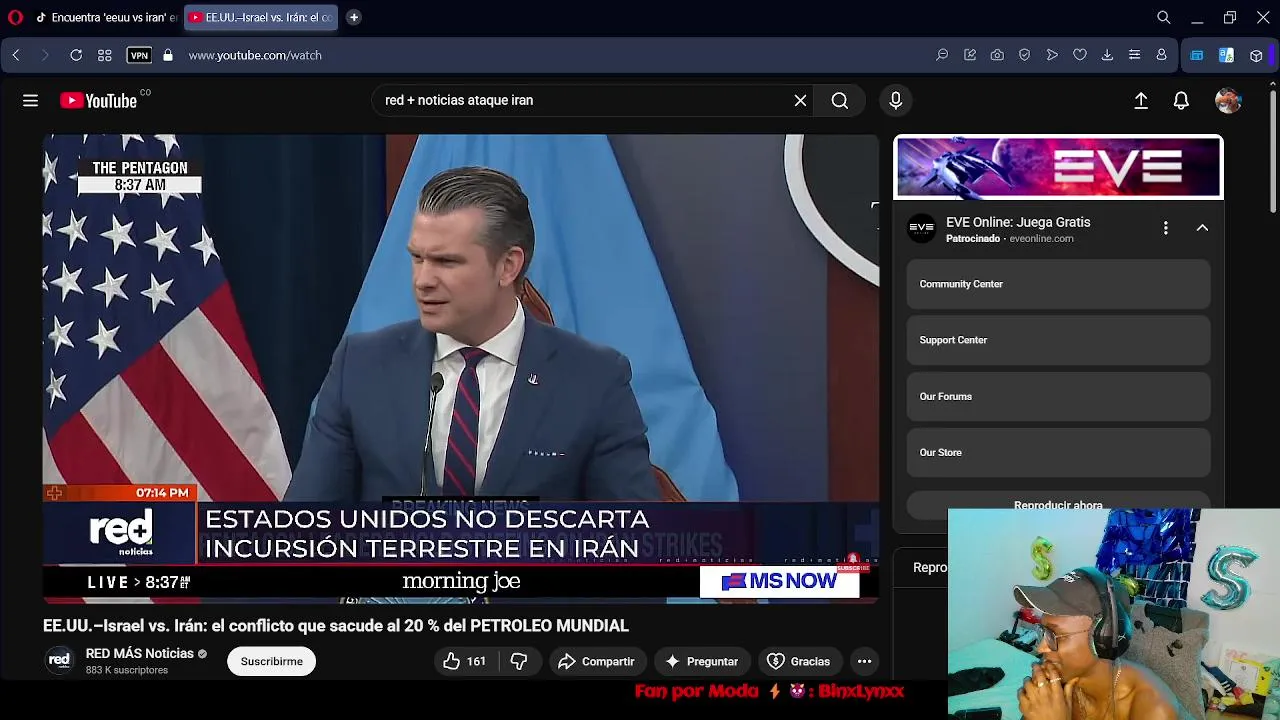Open the YouTube hamburger guide menu
1280x720 pixels.
tap(30, 100)
